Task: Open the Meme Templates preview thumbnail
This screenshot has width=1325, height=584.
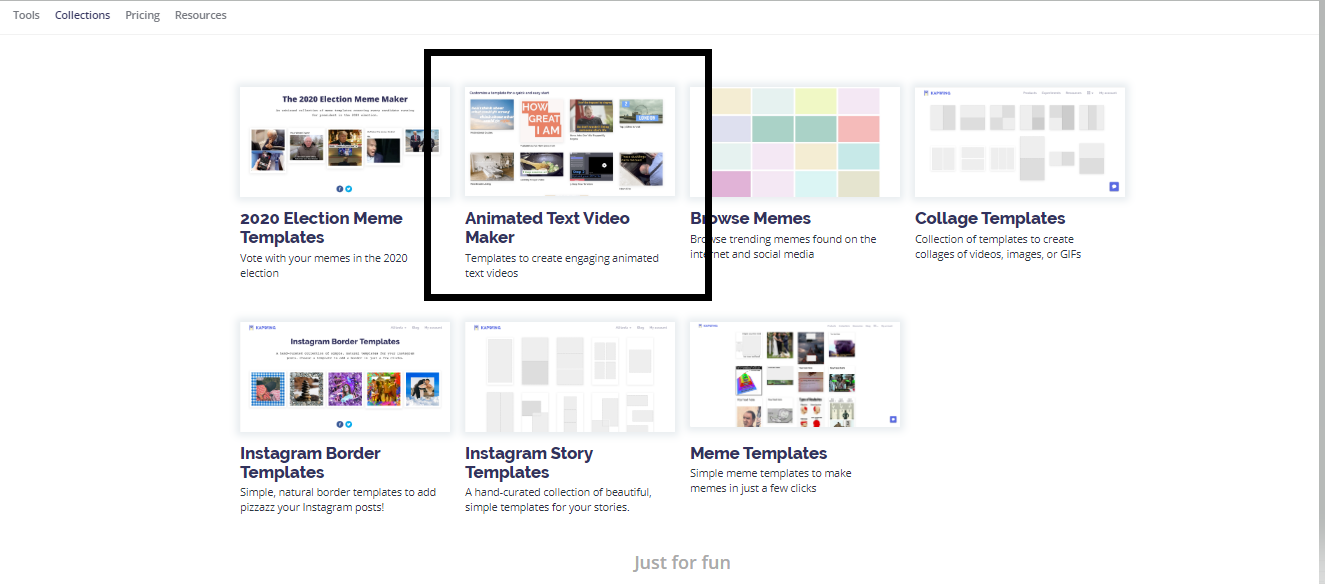Action: coord(795,375)
